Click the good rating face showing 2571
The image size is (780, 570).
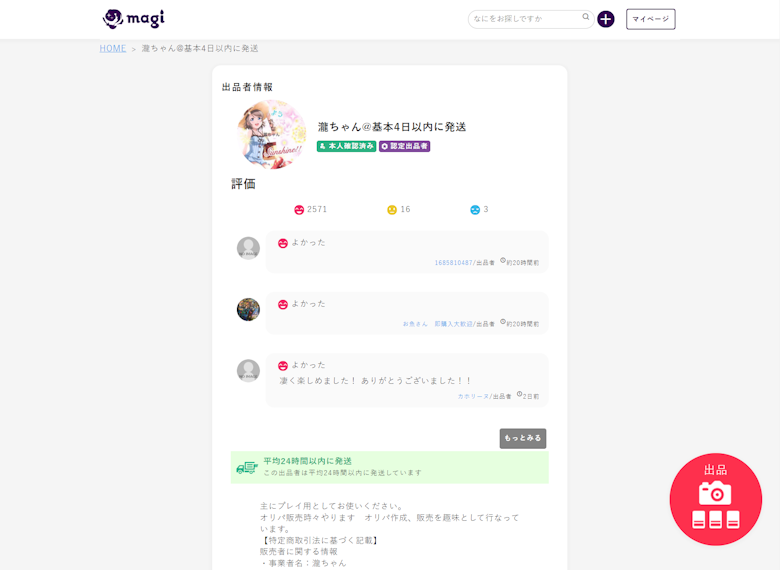click(x=299, y=210)
